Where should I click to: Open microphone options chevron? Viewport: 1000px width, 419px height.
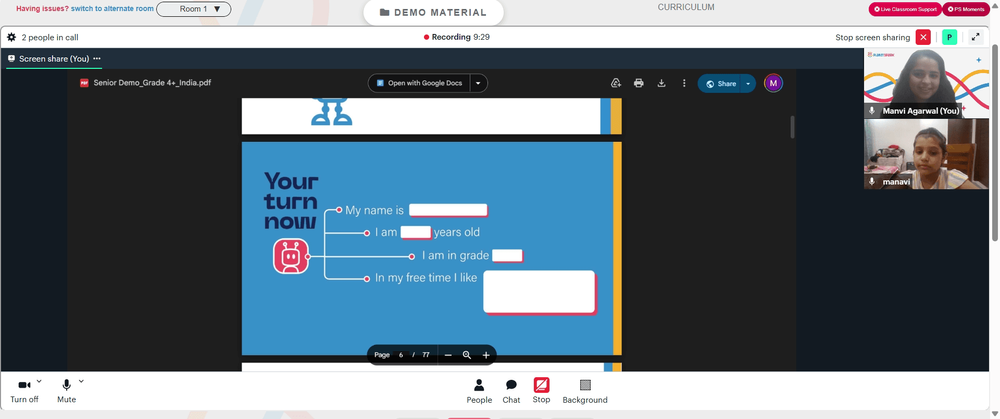click(x=81, y=381)
